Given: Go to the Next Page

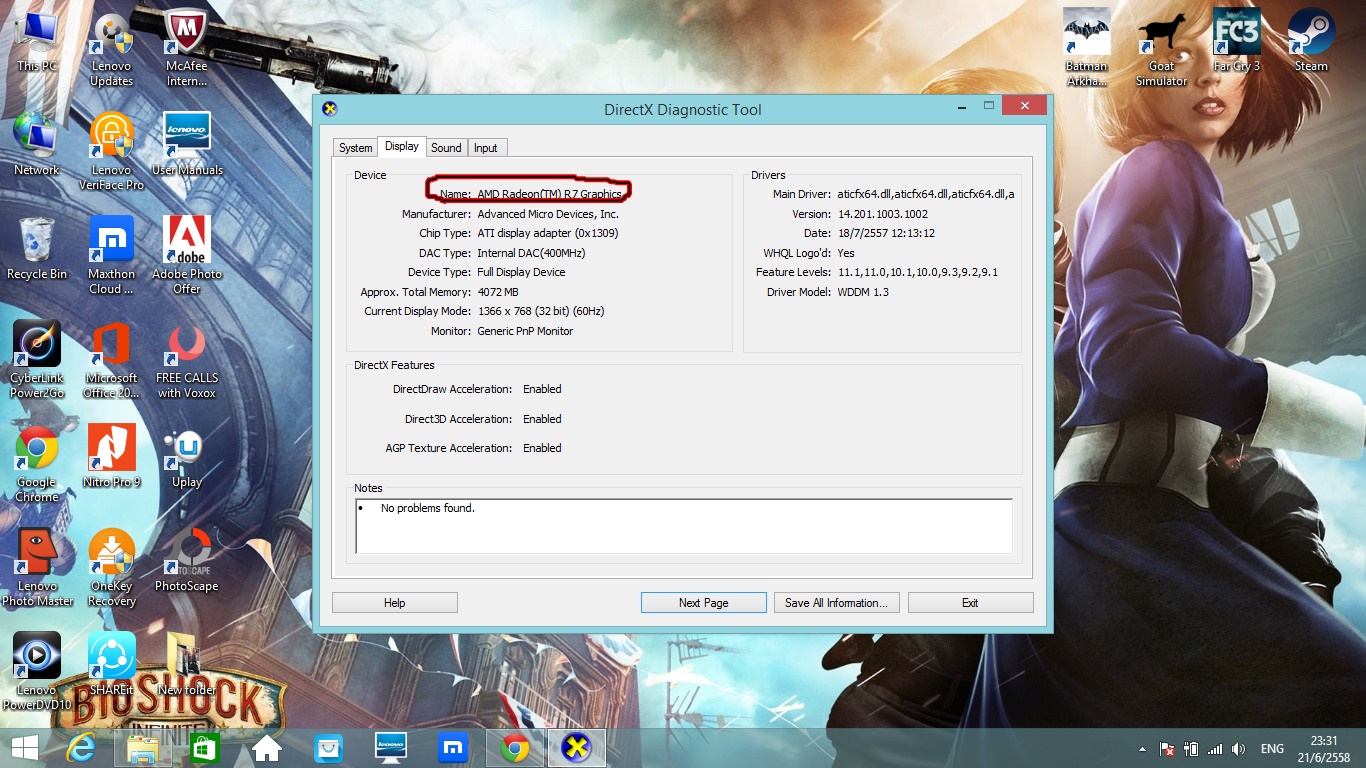Looking at the screenshot, I should point(704,603).
